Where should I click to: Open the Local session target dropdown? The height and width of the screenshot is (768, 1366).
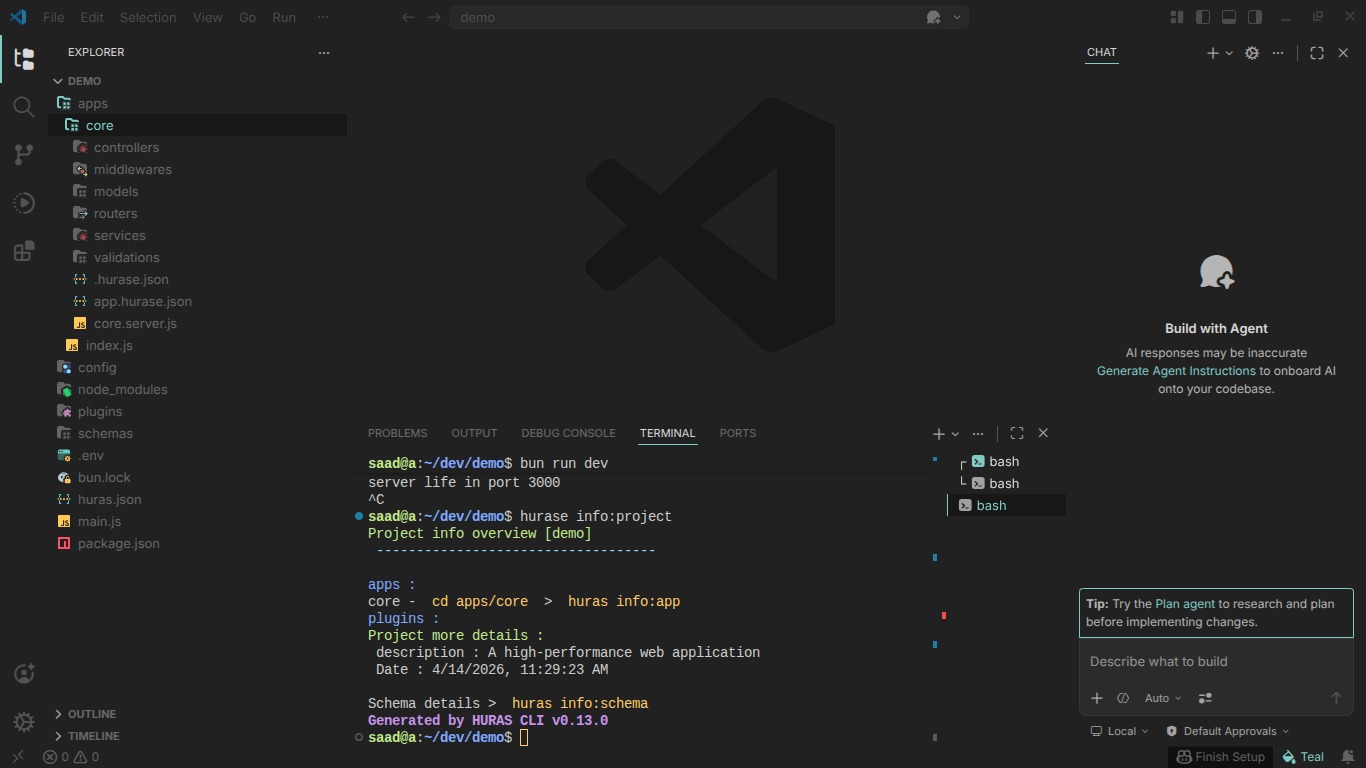tap(1120, 731)
